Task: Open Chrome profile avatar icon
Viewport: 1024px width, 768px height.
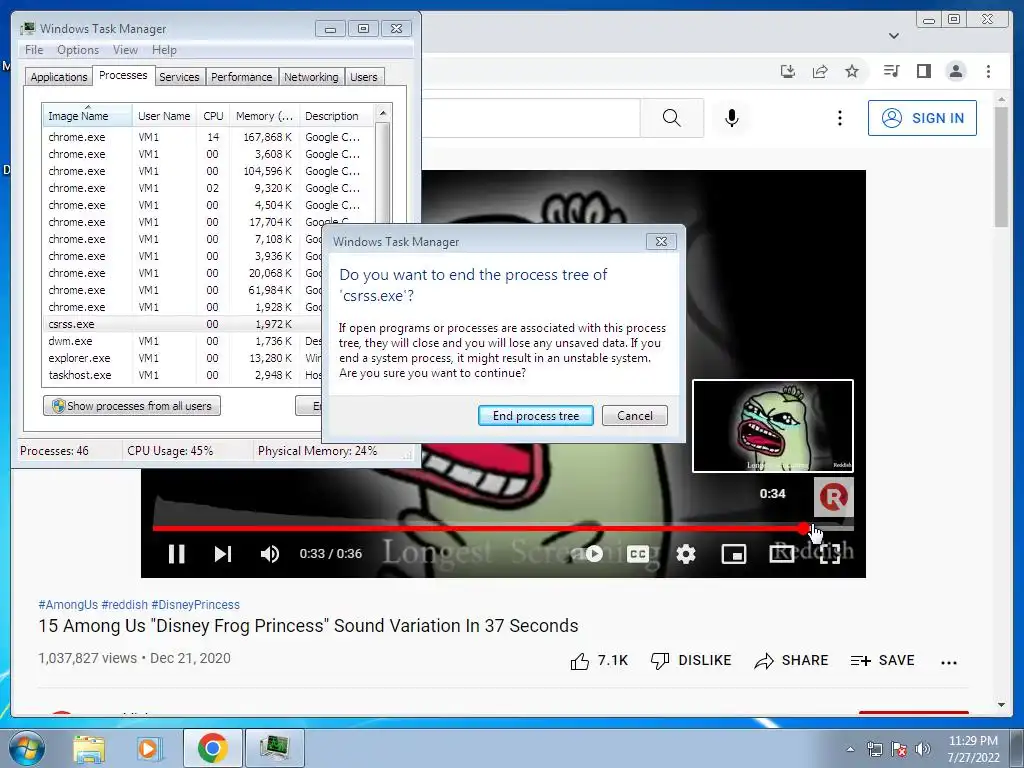Action: click(x=956, y=71)
